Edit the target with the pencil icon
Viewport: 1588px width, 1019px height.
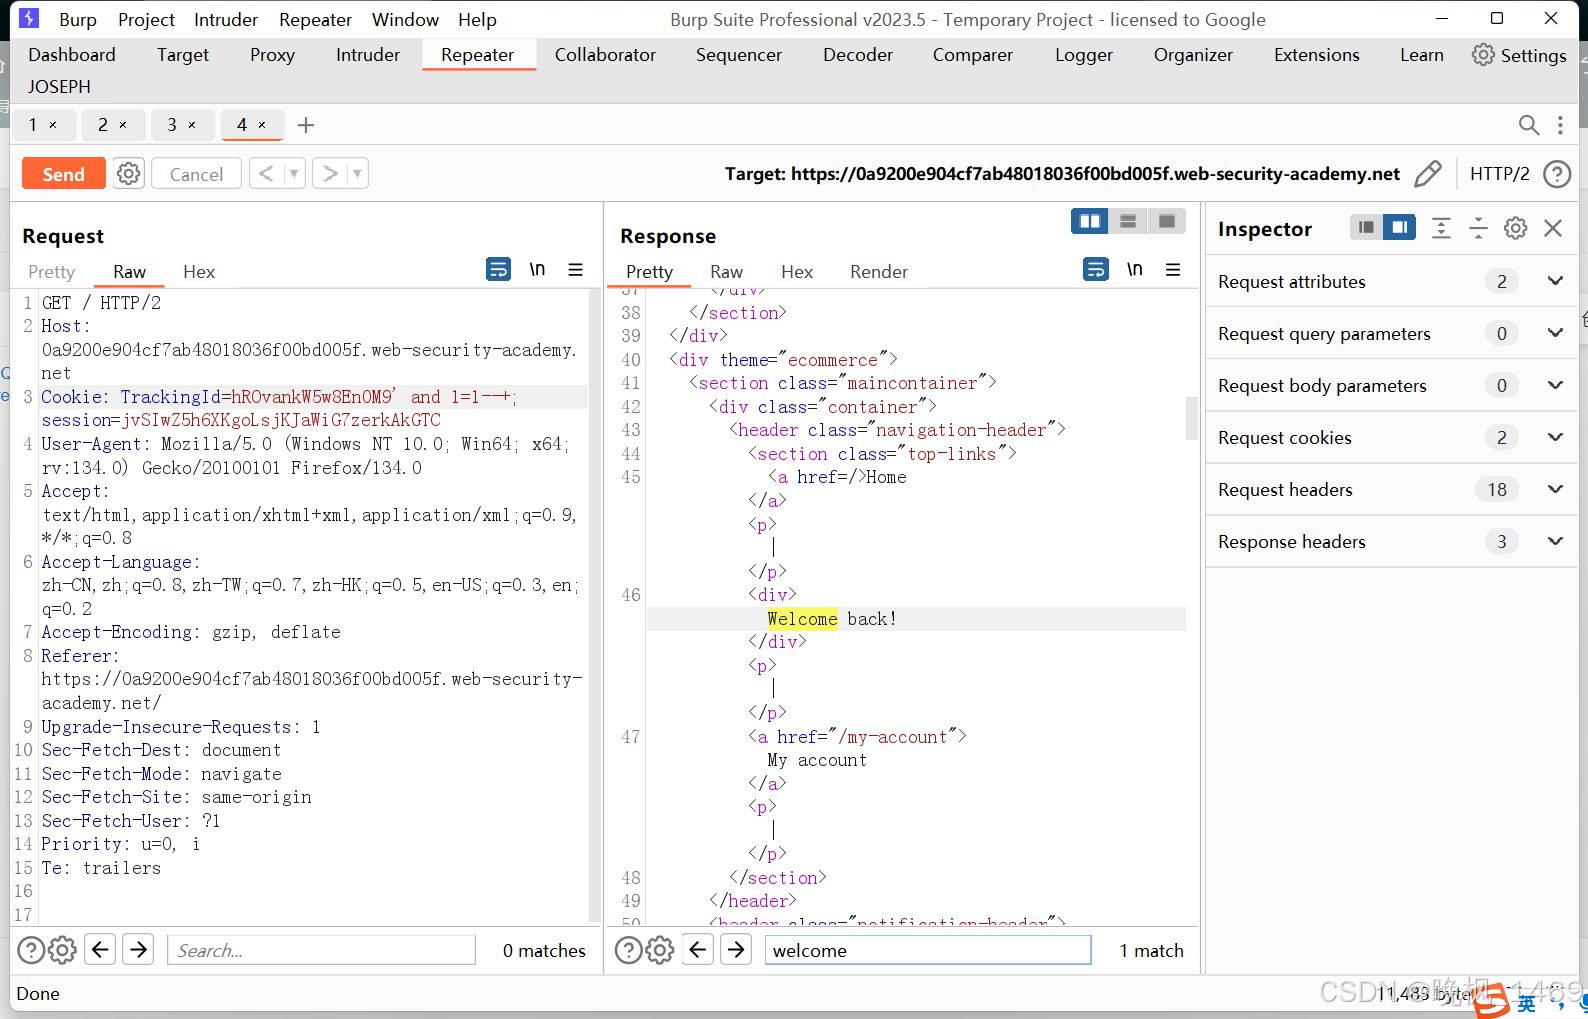tap(1428, 174)
